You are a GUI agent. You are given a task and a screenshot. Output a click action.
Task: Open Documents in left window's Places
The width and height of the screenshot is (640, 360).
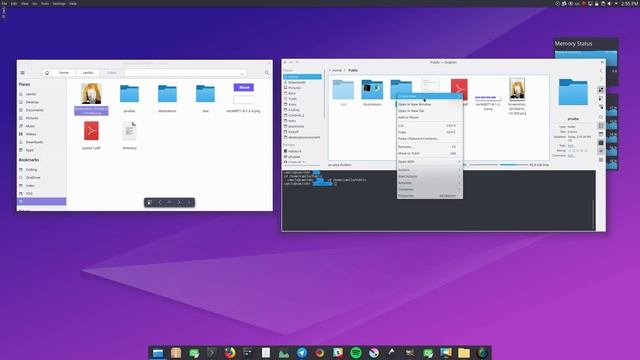click(42, 110)
